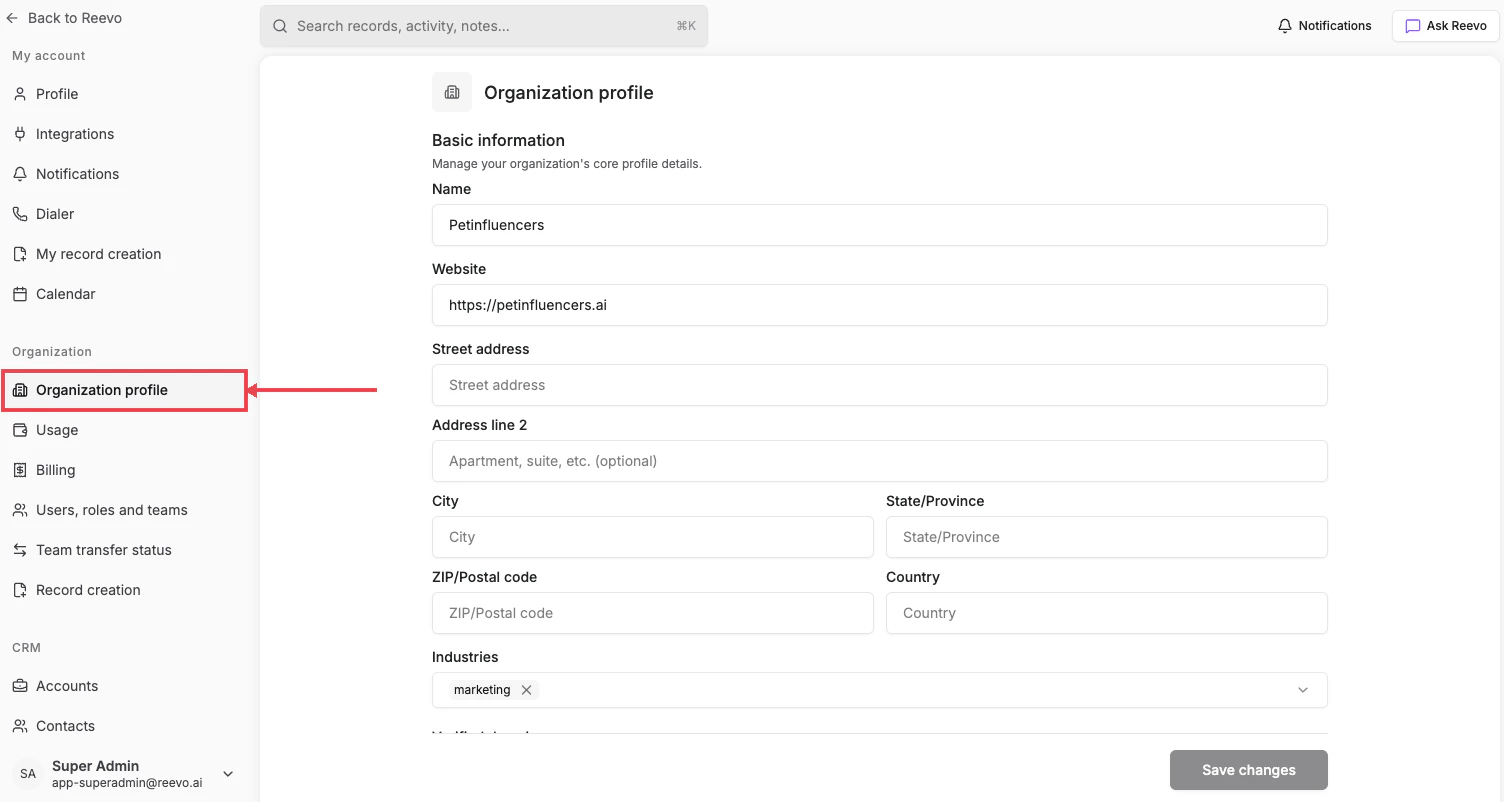Open Team transfer status

click(126, 550)
